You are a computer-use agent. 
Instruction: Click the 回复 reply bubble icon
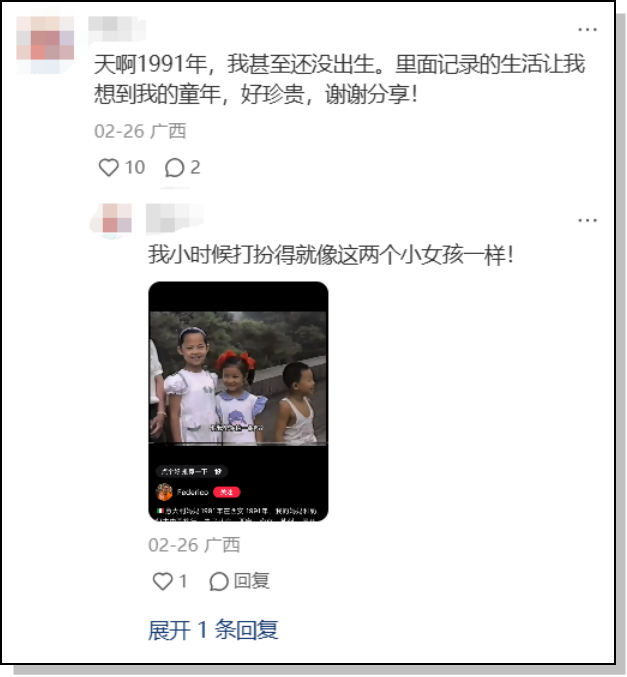coord(218,581)
